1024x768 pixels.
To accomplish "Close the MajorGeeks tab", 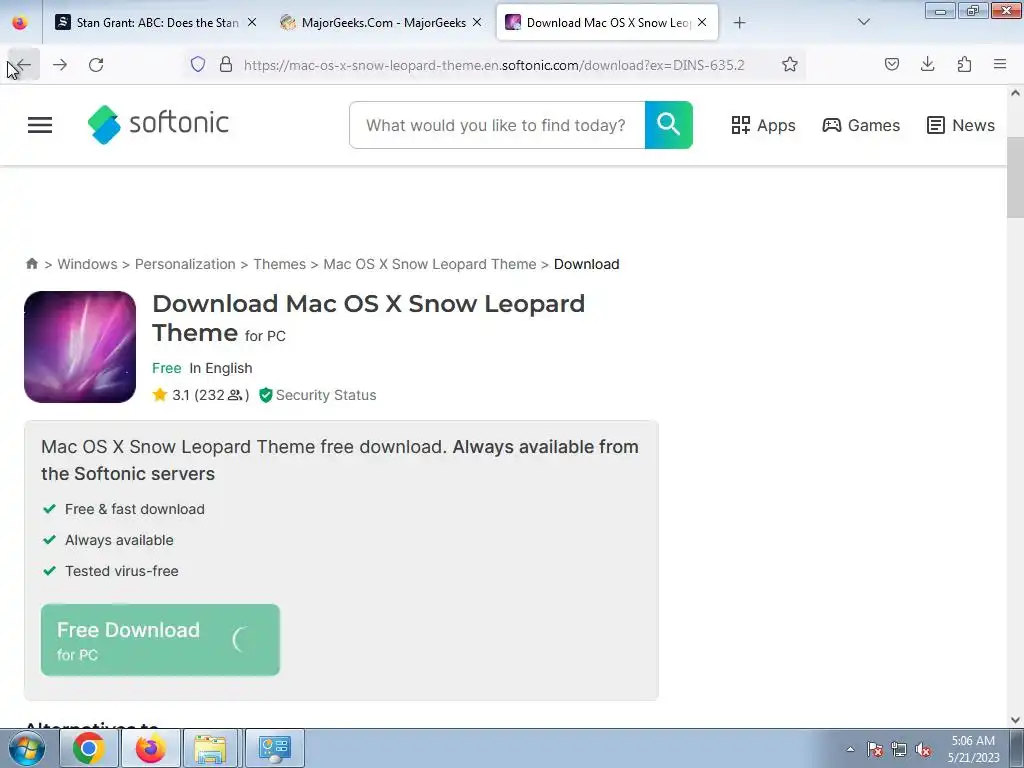I will 477,22.
